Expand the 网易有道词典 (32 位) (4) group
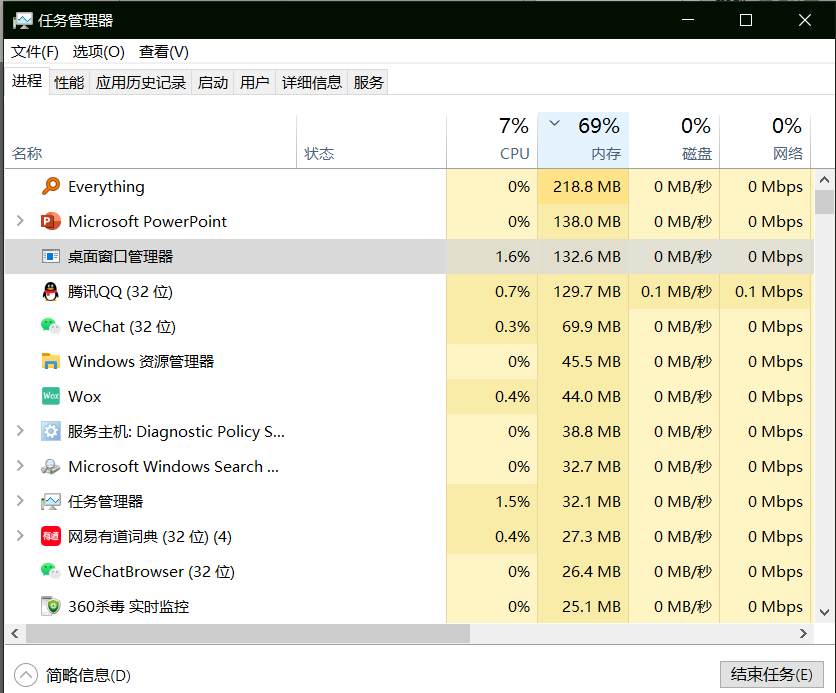Viewport: 836px width, 693px height. pos(20,536)
